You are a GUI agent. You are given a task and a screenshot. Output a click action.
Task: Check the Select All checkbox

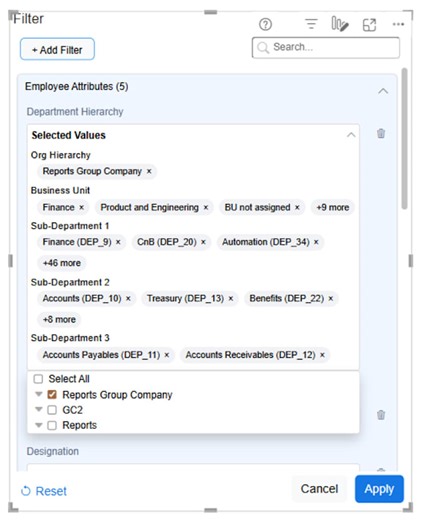[38, 379]
